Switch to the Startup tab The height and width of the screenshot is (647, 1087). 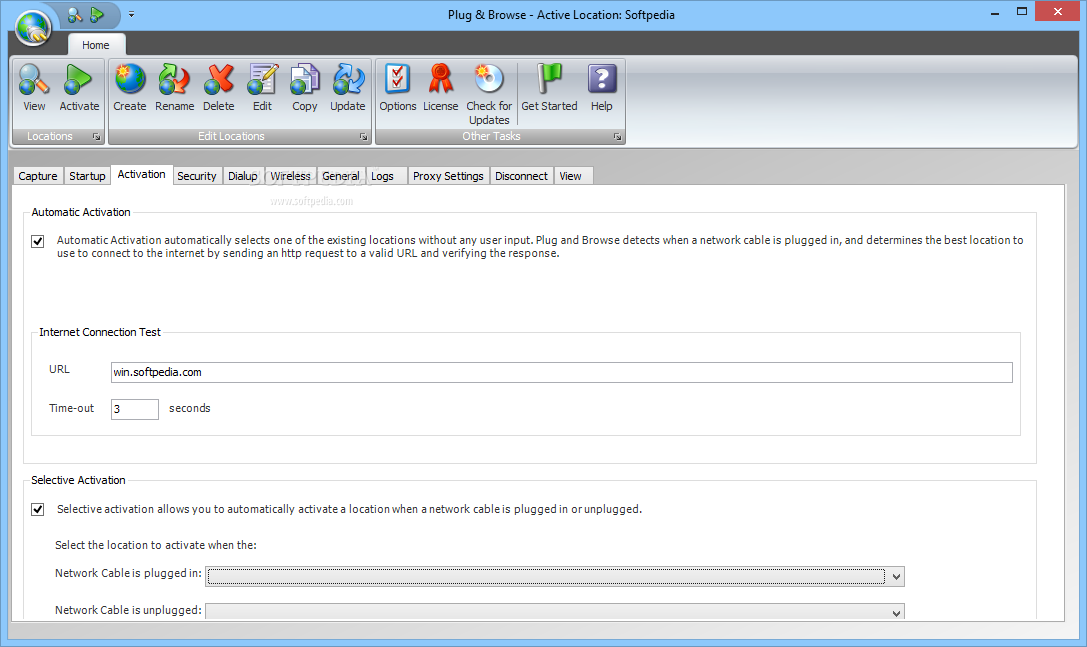(87, 176)
